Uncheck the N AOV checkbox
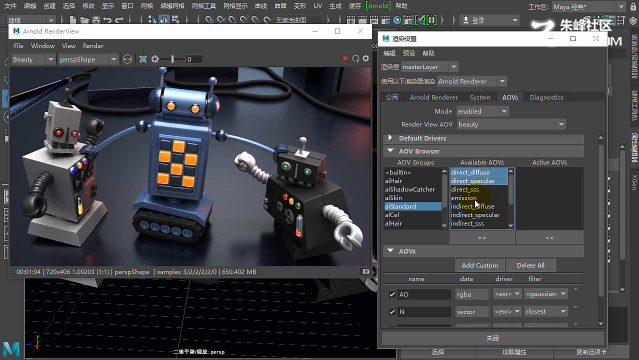Image resolution: width=639 pixels, height=360 pixels. pos(392,312)
